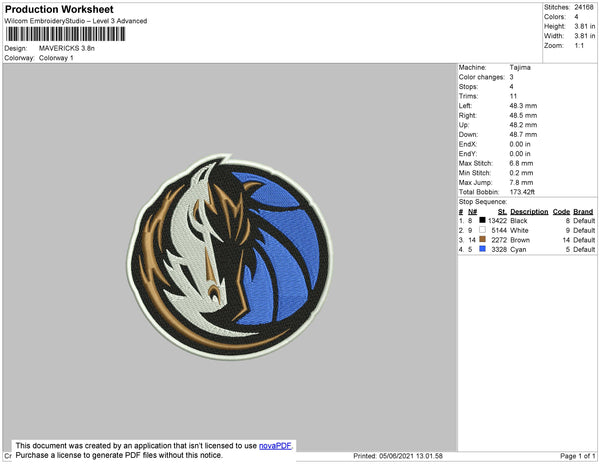
Task: Click the Zoom value 1:1
Action: (x=579, y=46)
